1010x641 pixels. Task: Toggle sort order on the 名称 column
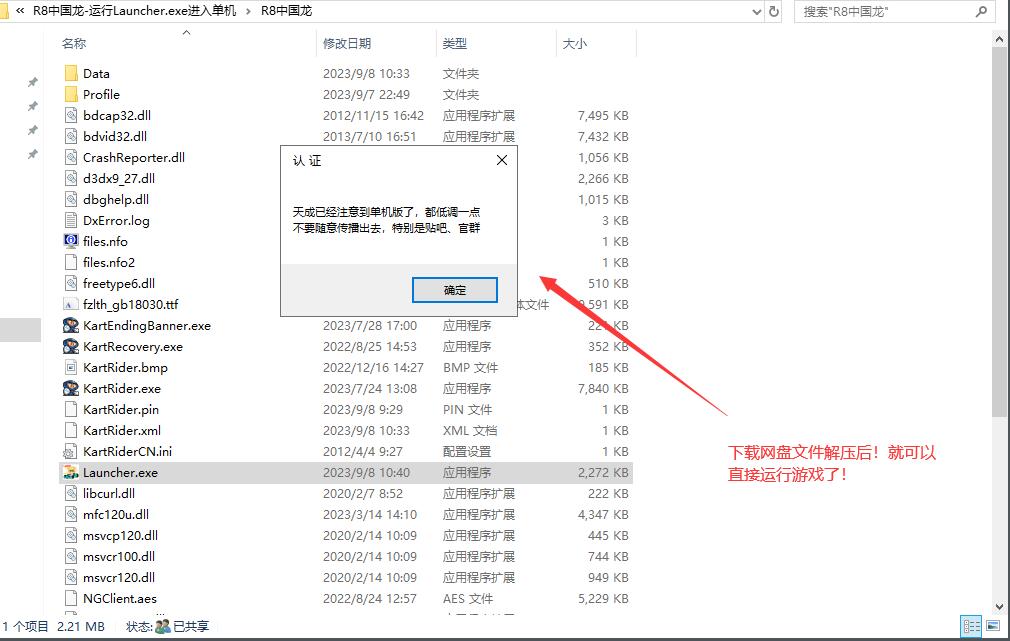click(73, 43)
